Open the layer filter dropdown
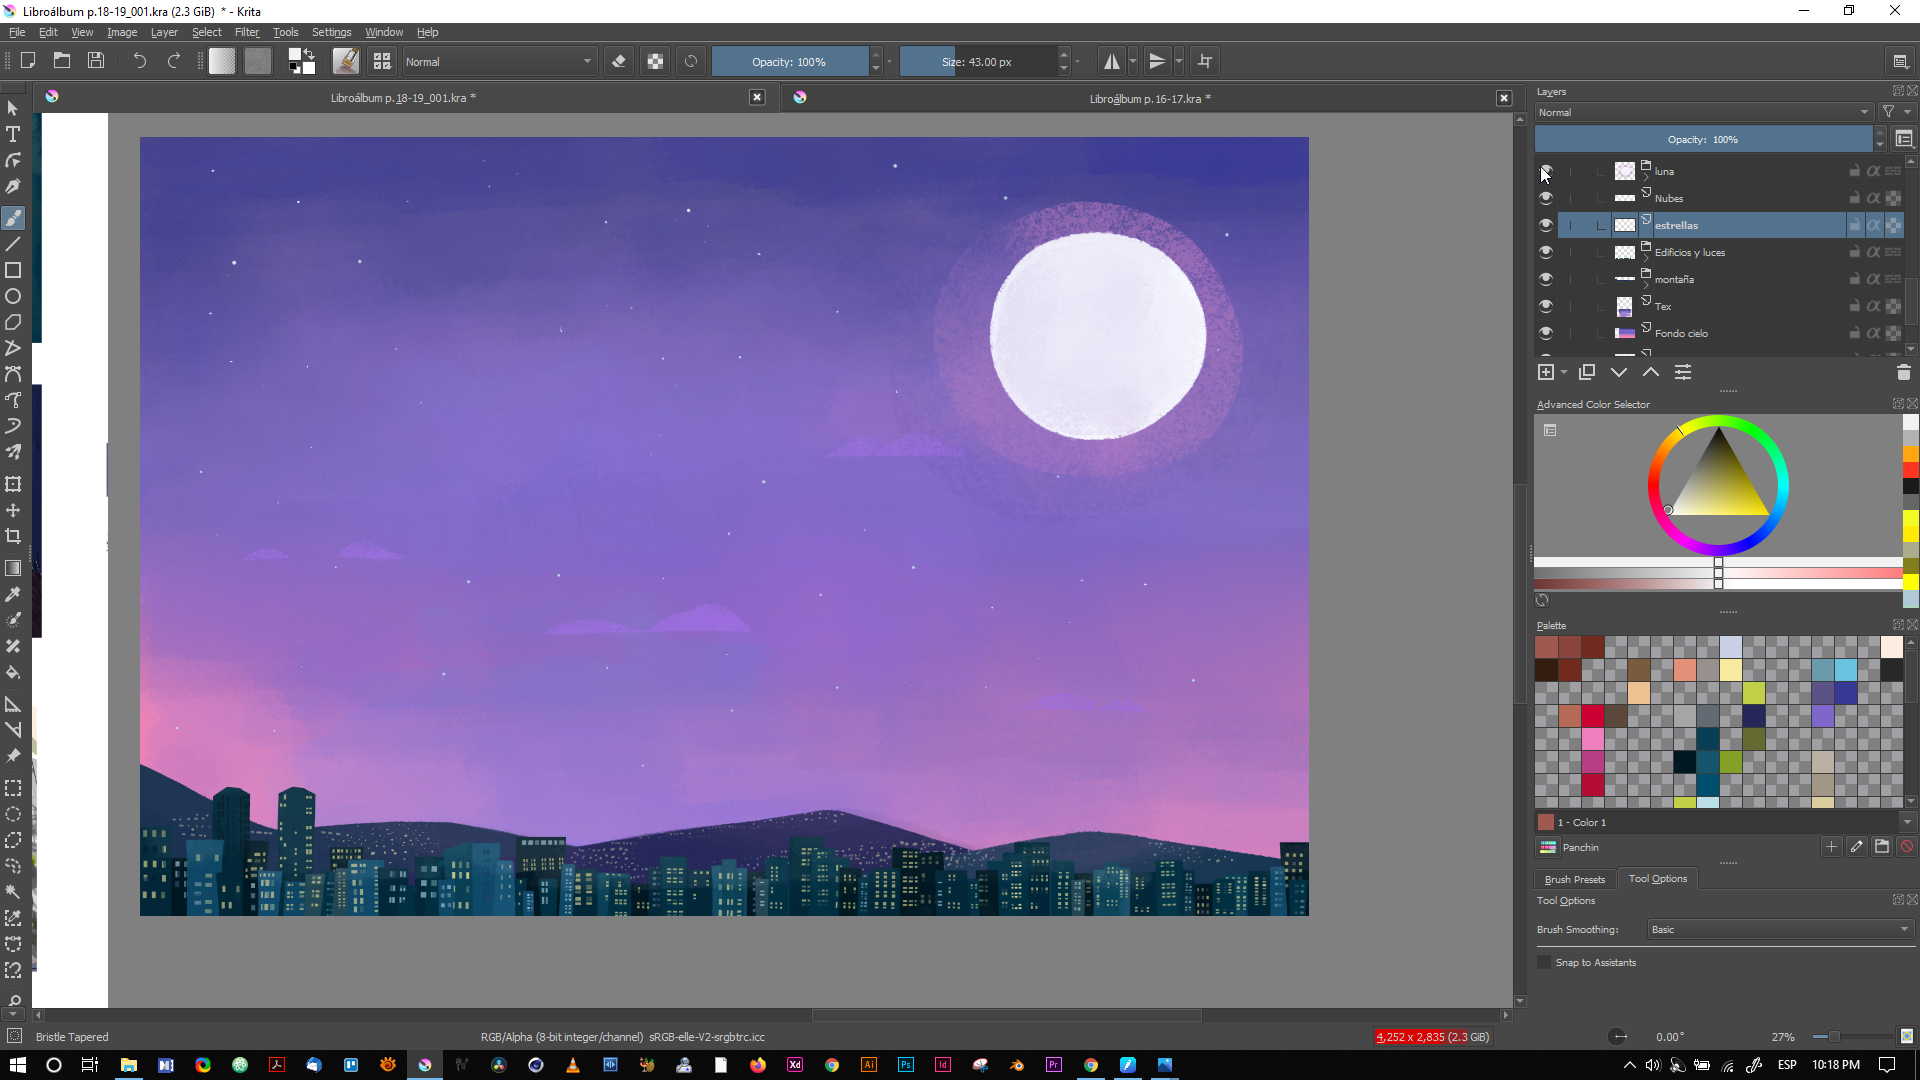The image size is (1920, 1080). [x=1894, y=112]
